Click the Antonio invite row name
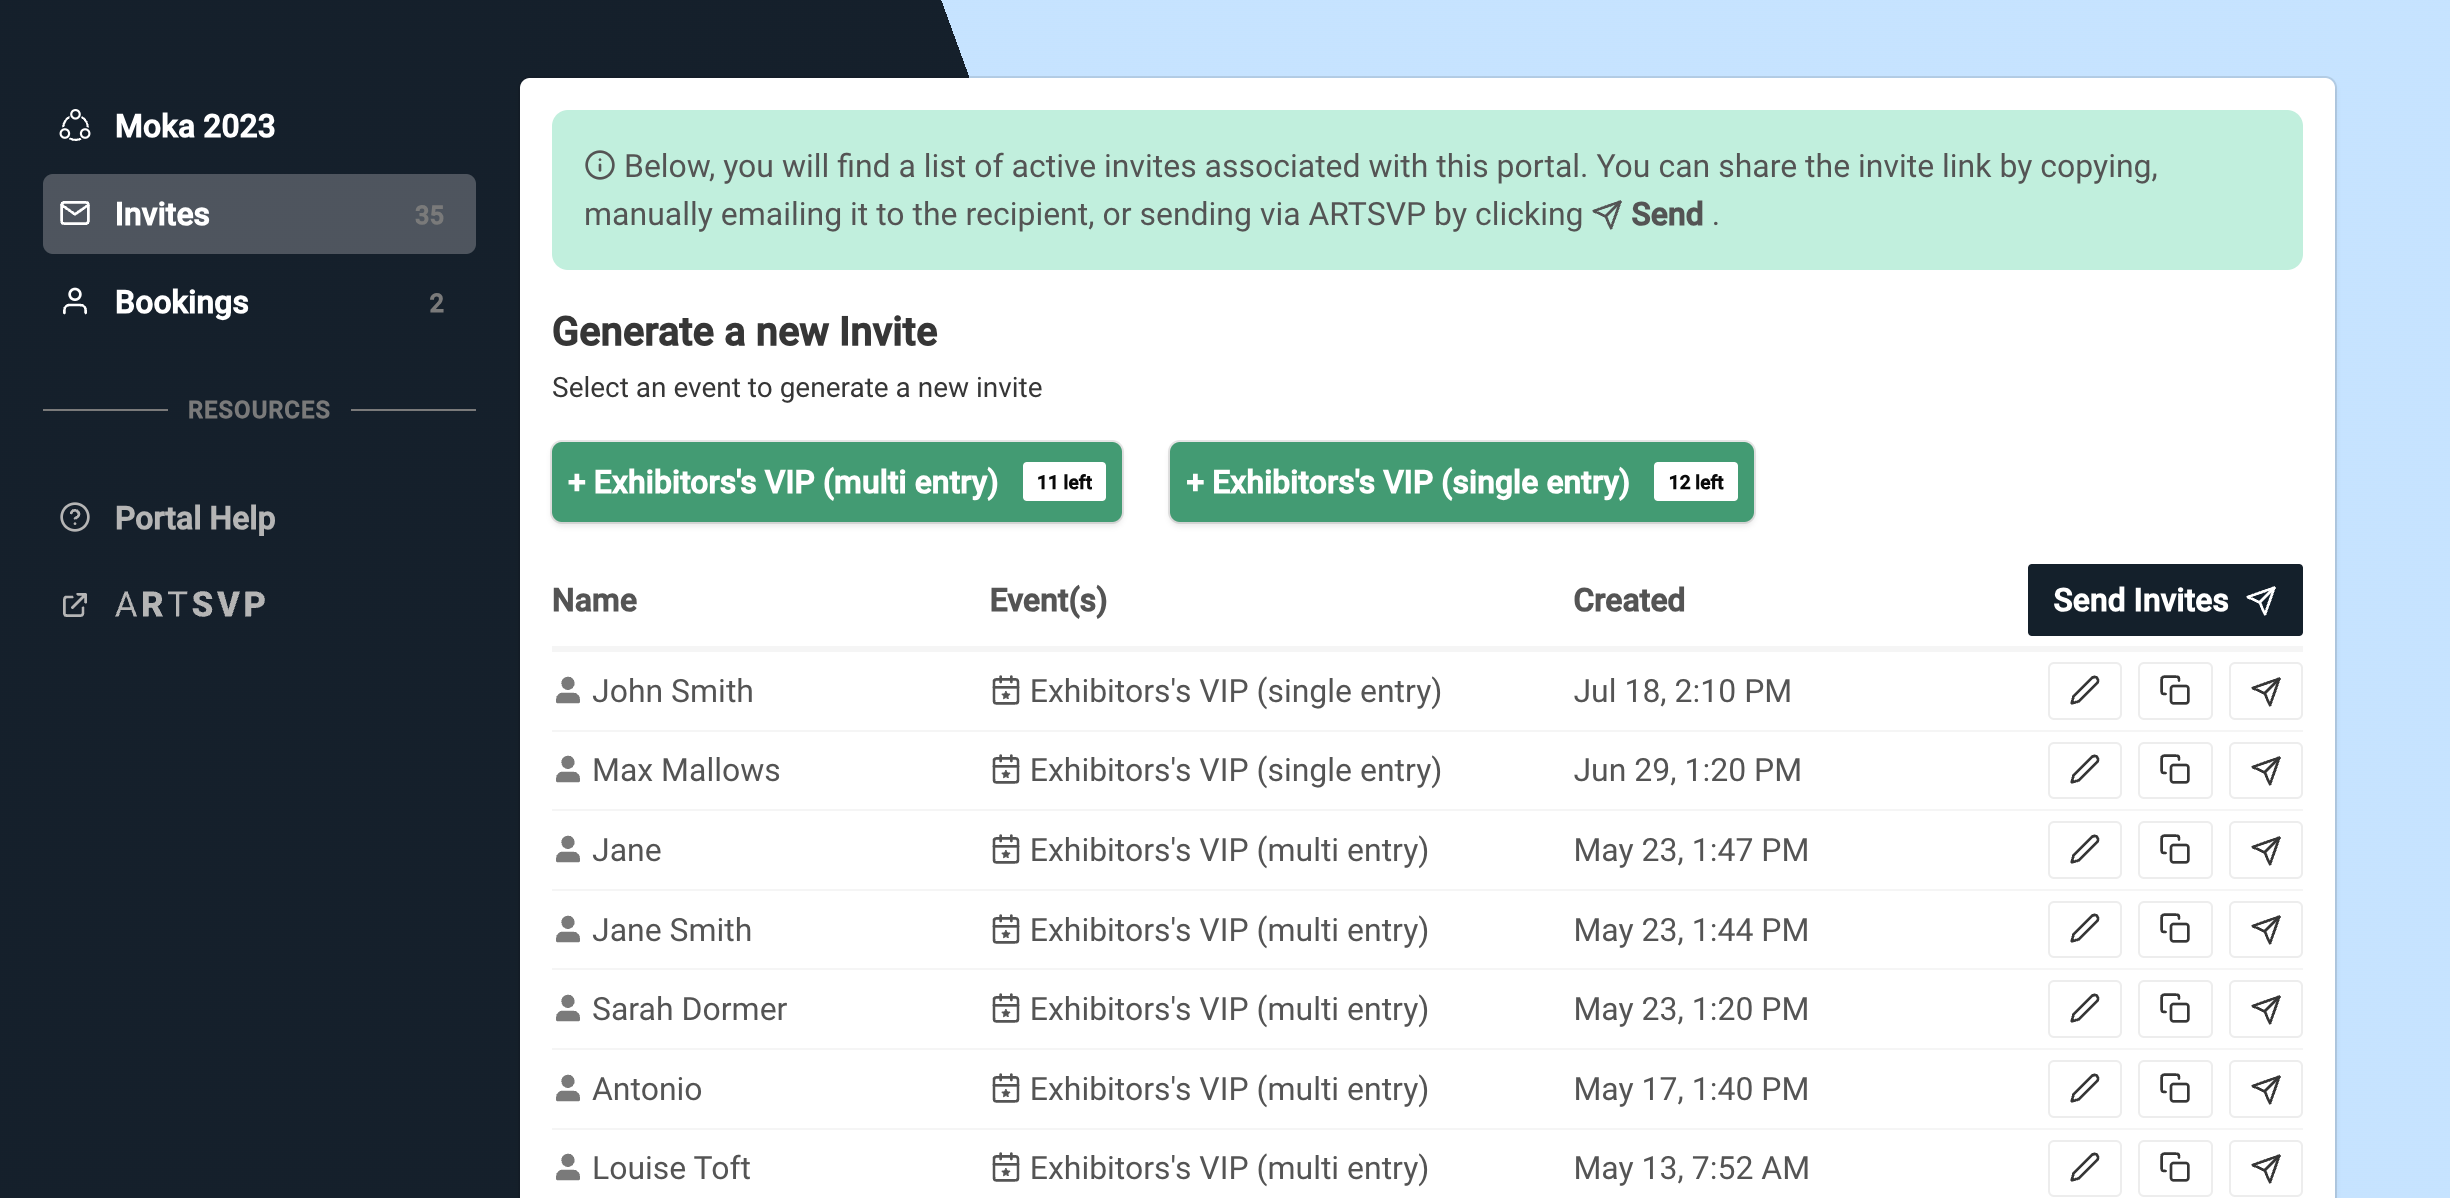The height and width of the screenshot is (1198, 2450). pos(646,1089)
